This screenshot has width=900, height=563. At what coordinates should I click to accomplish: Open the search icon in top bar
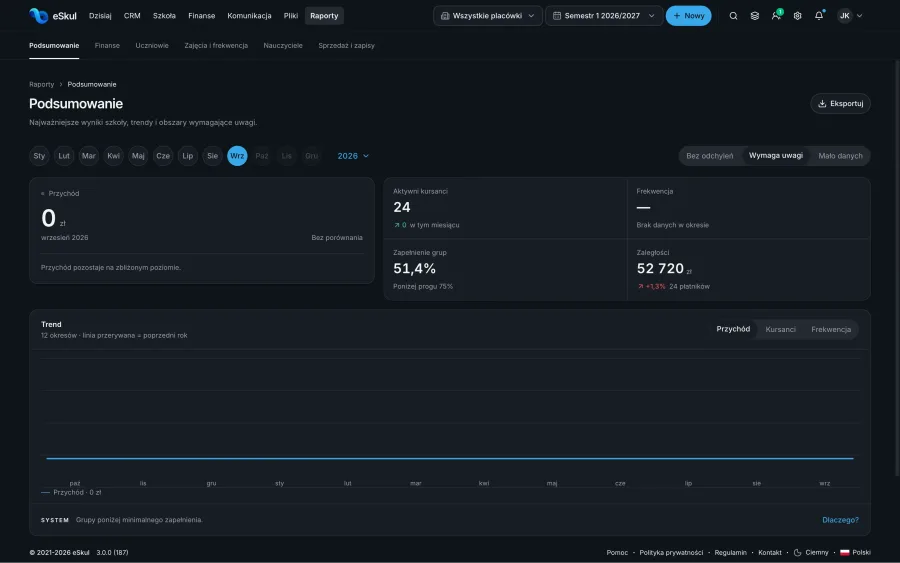coord(733,16)
